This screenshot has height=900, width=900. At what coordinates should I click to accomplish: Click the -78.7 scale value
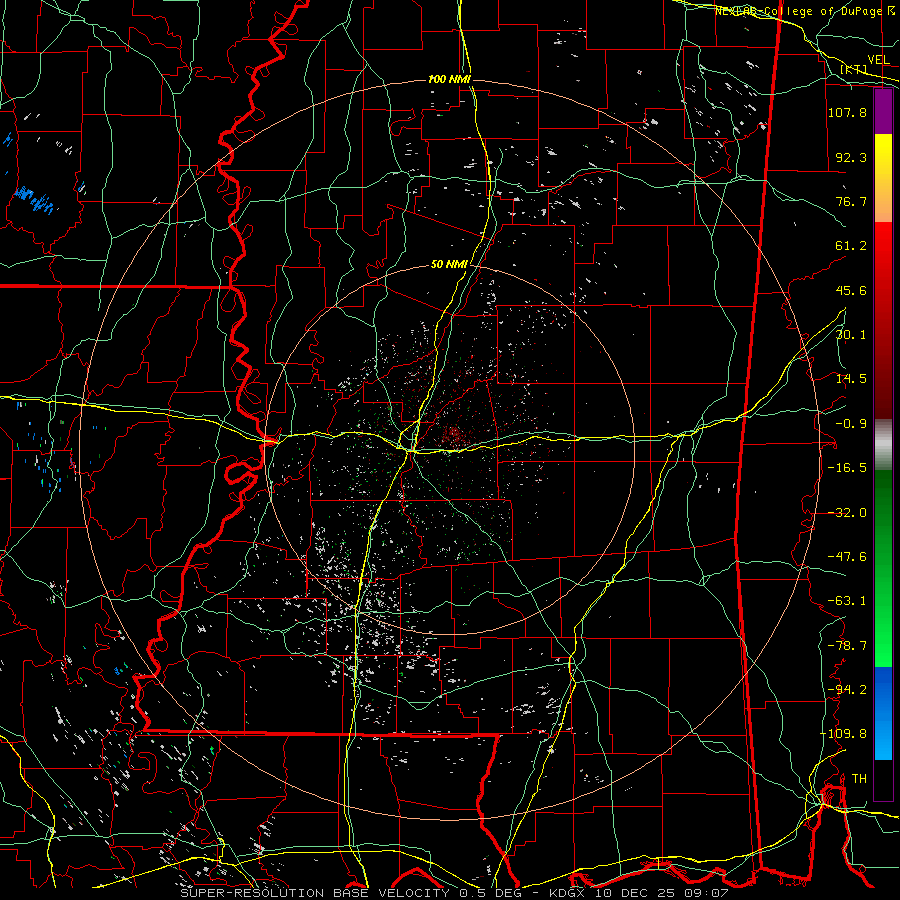(x=847, y=646)
